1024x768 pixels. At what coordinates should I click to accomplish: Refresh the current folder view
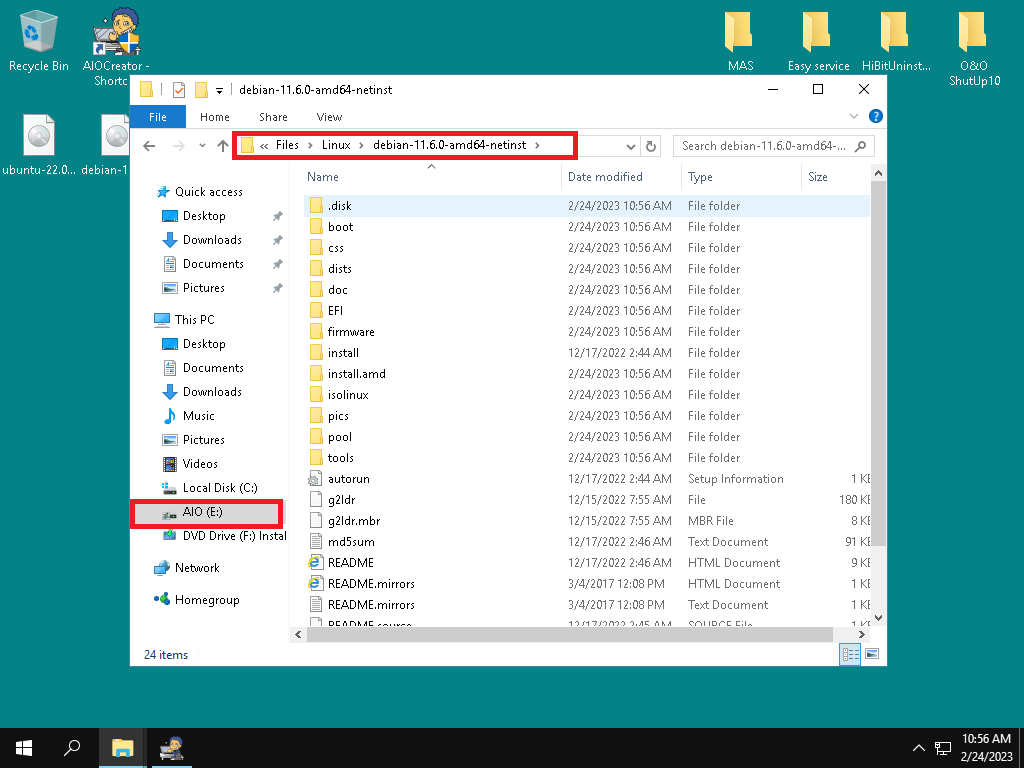651,146
